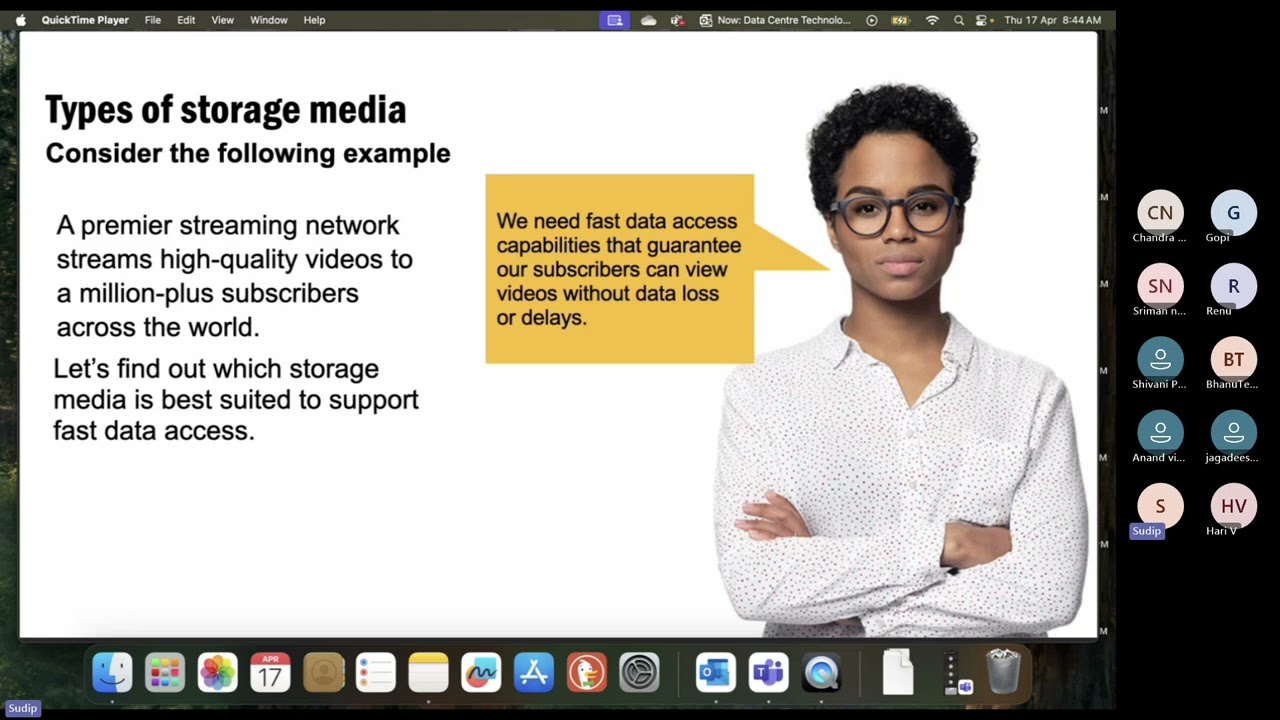Open Control Center
This screenshot has height=720, width=1280.
click(x=982, y=20)
